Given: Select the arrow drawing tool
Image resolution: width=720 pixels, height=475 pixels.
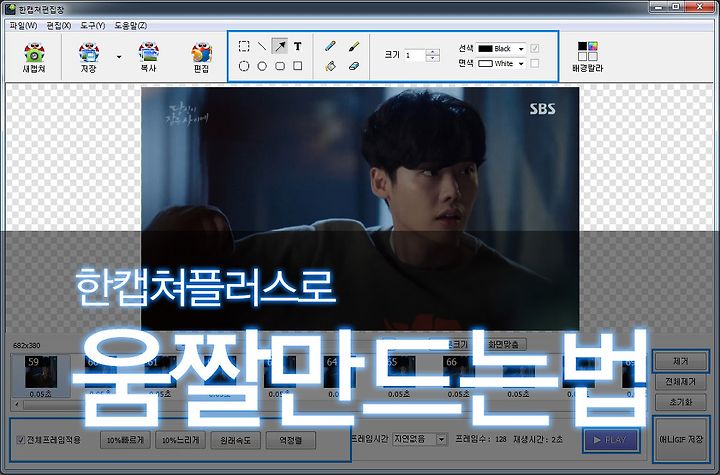Looking at the screenshot, I should pyautogui.click(x=280, y=46).
